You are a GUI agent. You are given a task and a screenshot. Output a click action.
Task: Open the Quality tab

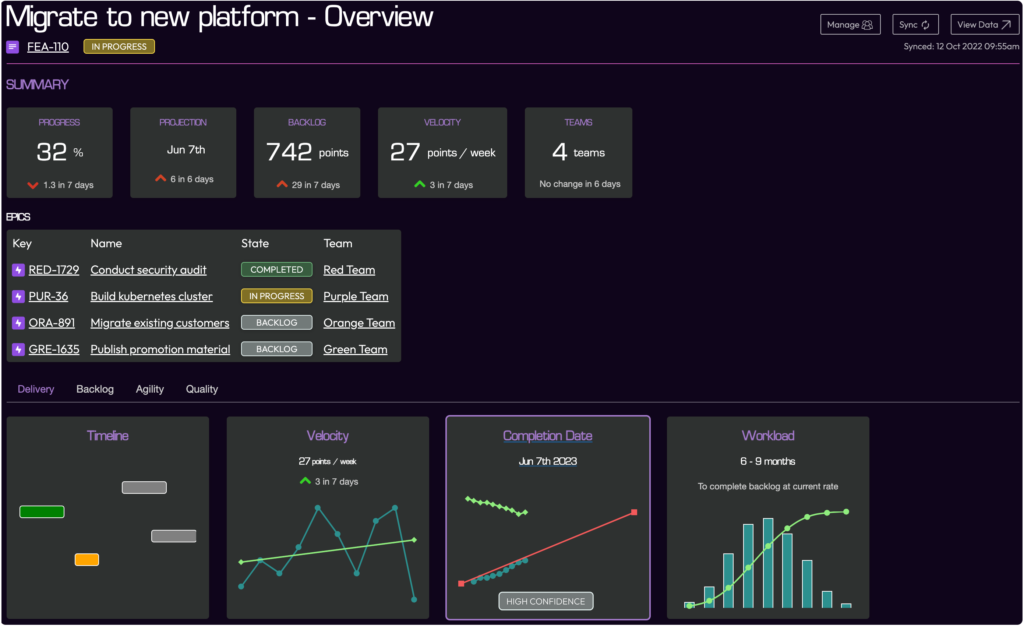pos(201,389)
